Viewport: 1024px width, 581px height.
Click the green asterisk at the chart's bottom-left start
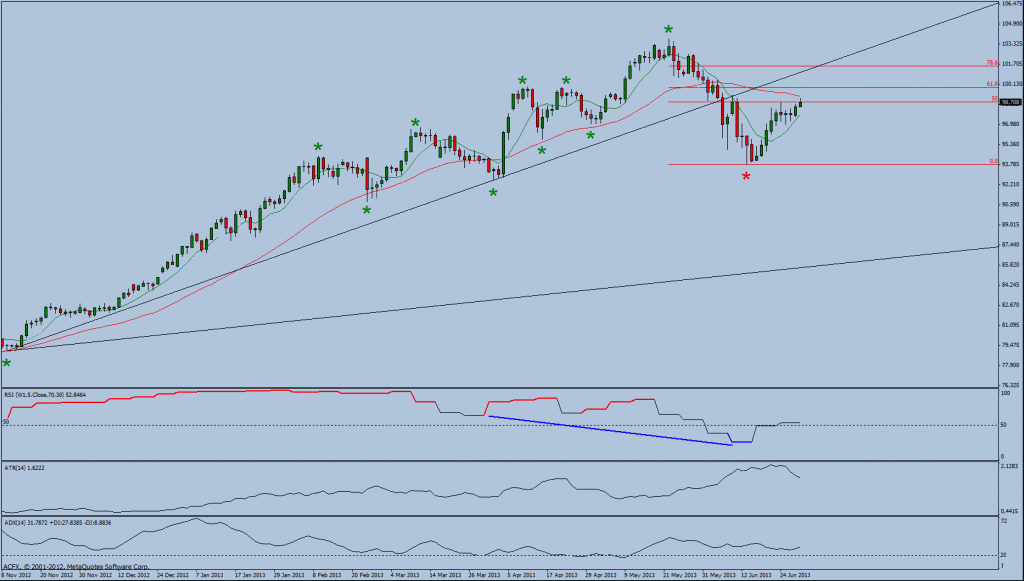pyautogui.click(x=7, y=360)
